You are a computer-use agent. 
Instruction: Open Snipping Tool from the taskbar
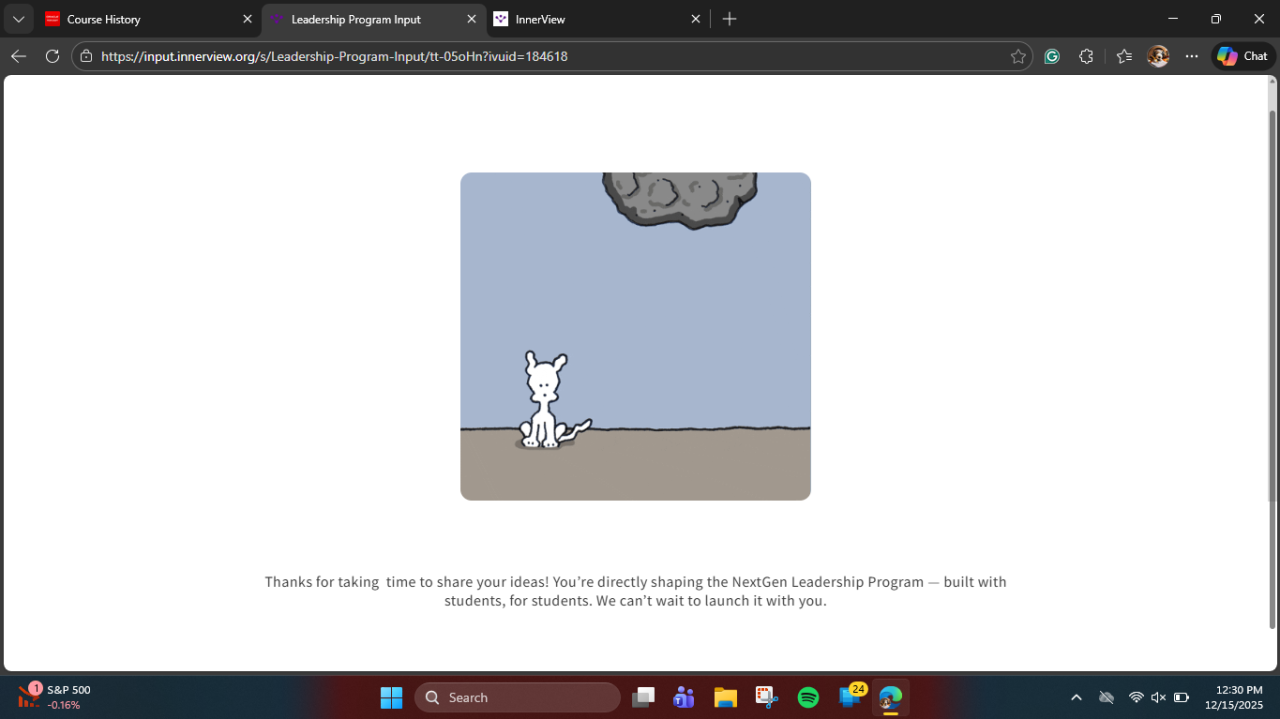pos(767,697)
